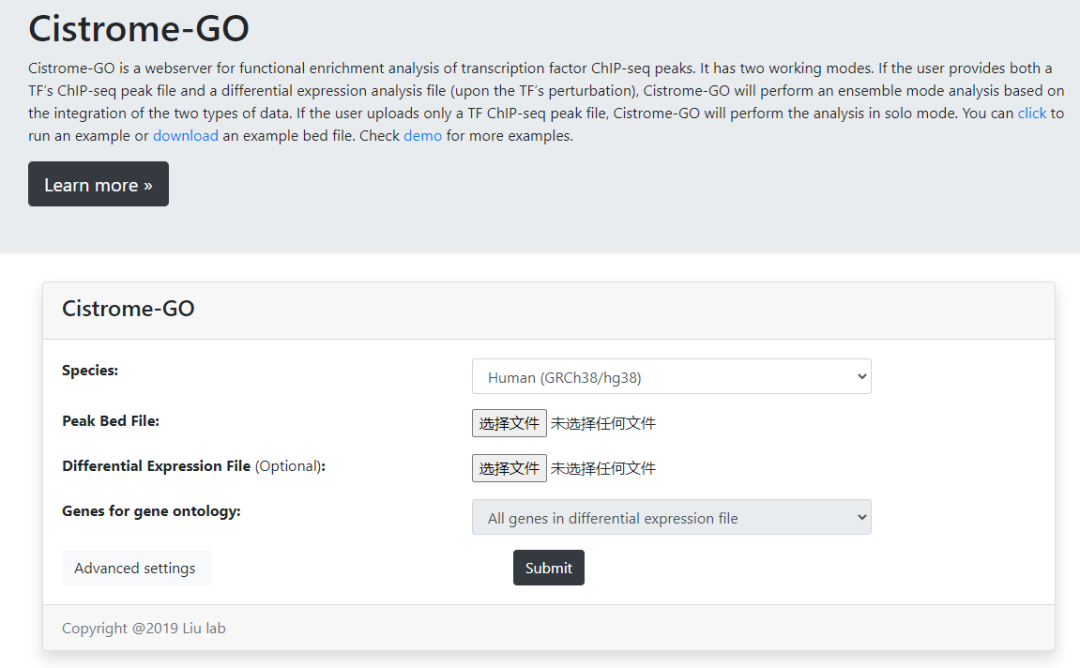Follow the 'click' link to run example
Viewport: 1080px width, 668px height.
coord(1032,113)
